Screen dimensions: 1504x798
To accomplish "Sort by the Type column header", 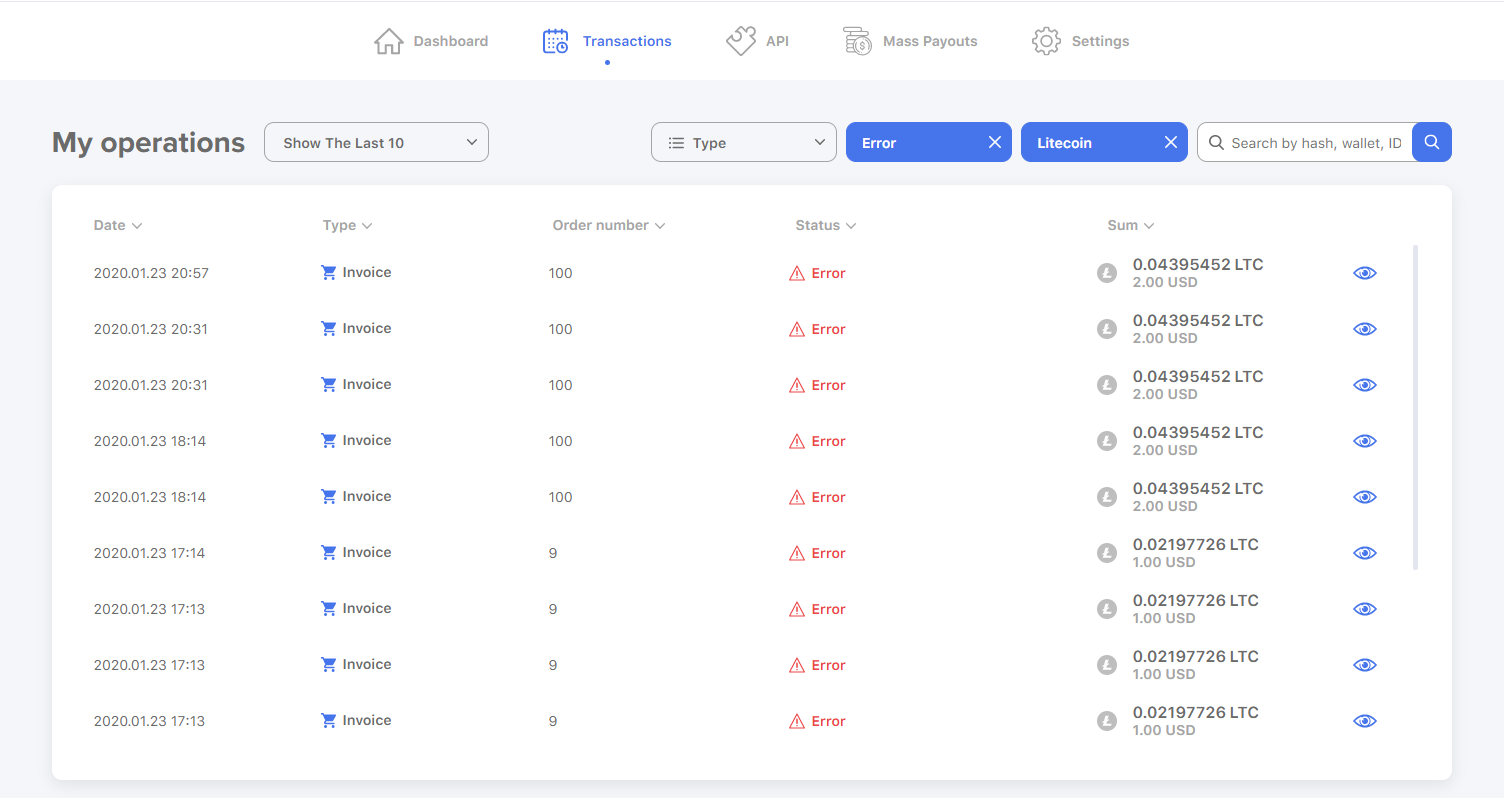I will [x=348, y=225].
